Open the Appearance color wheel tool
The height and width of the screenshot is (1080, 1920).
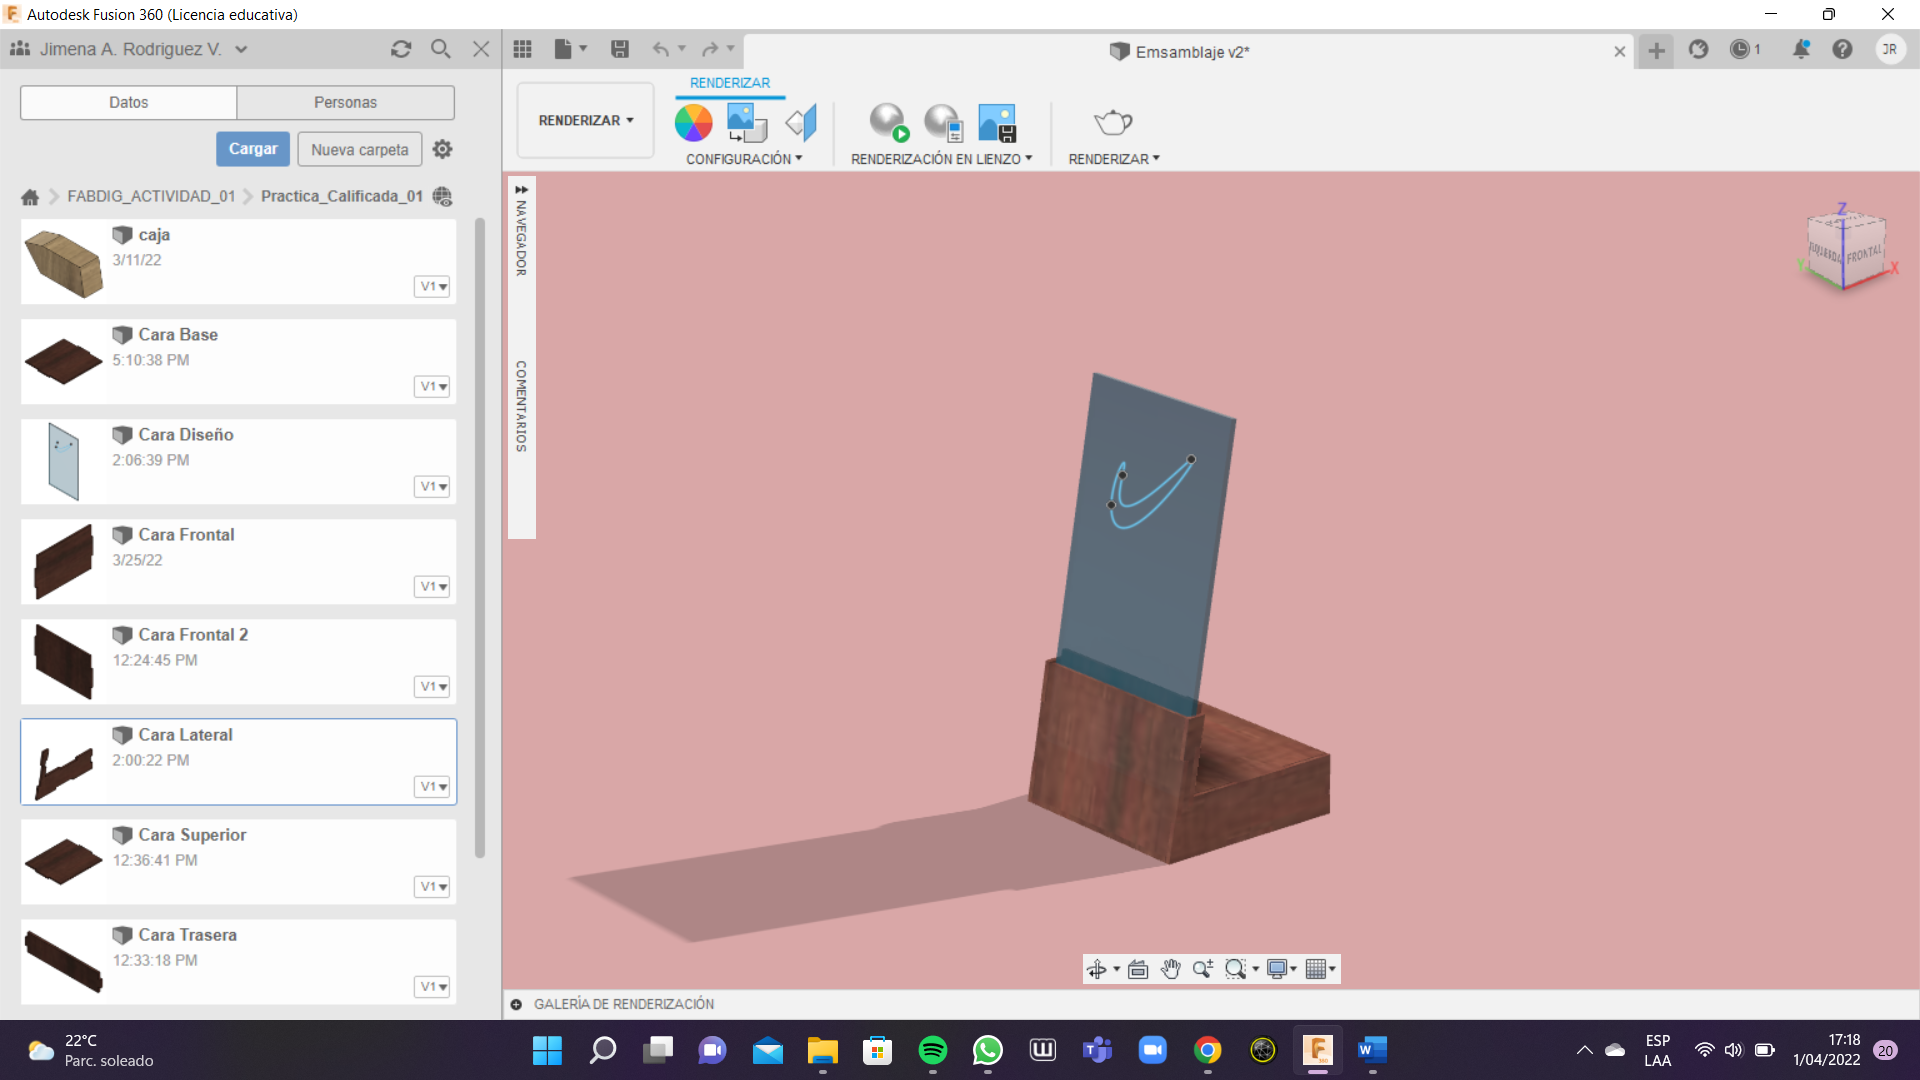[693, 123]
